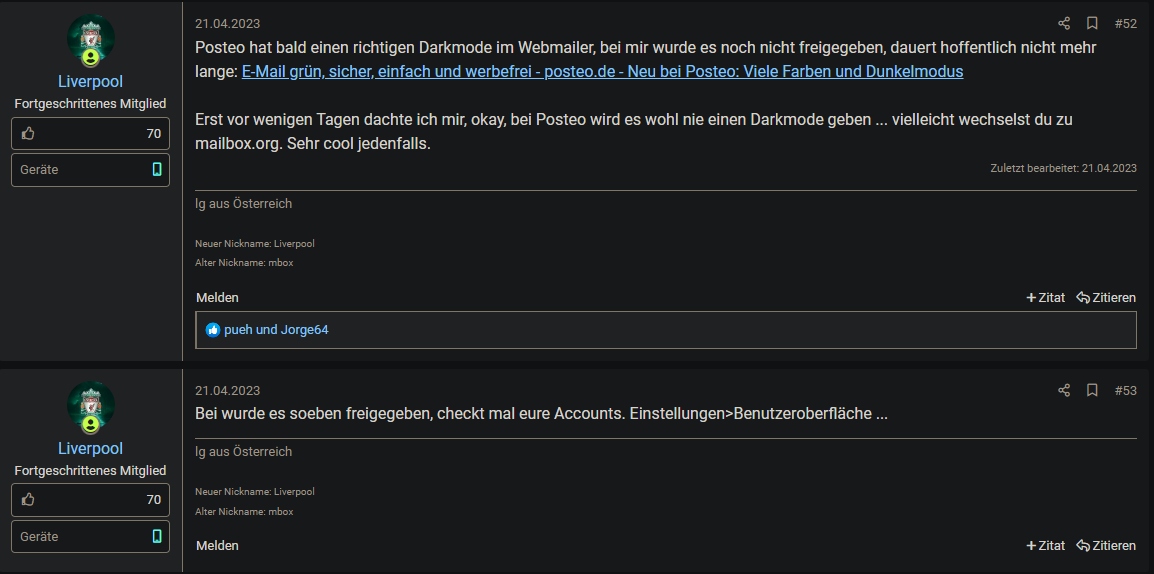Image resolution: width=1154 pixels, height=574 pixels.
Task: Reply to post #52 with Zitieren
Action: 1106,297
